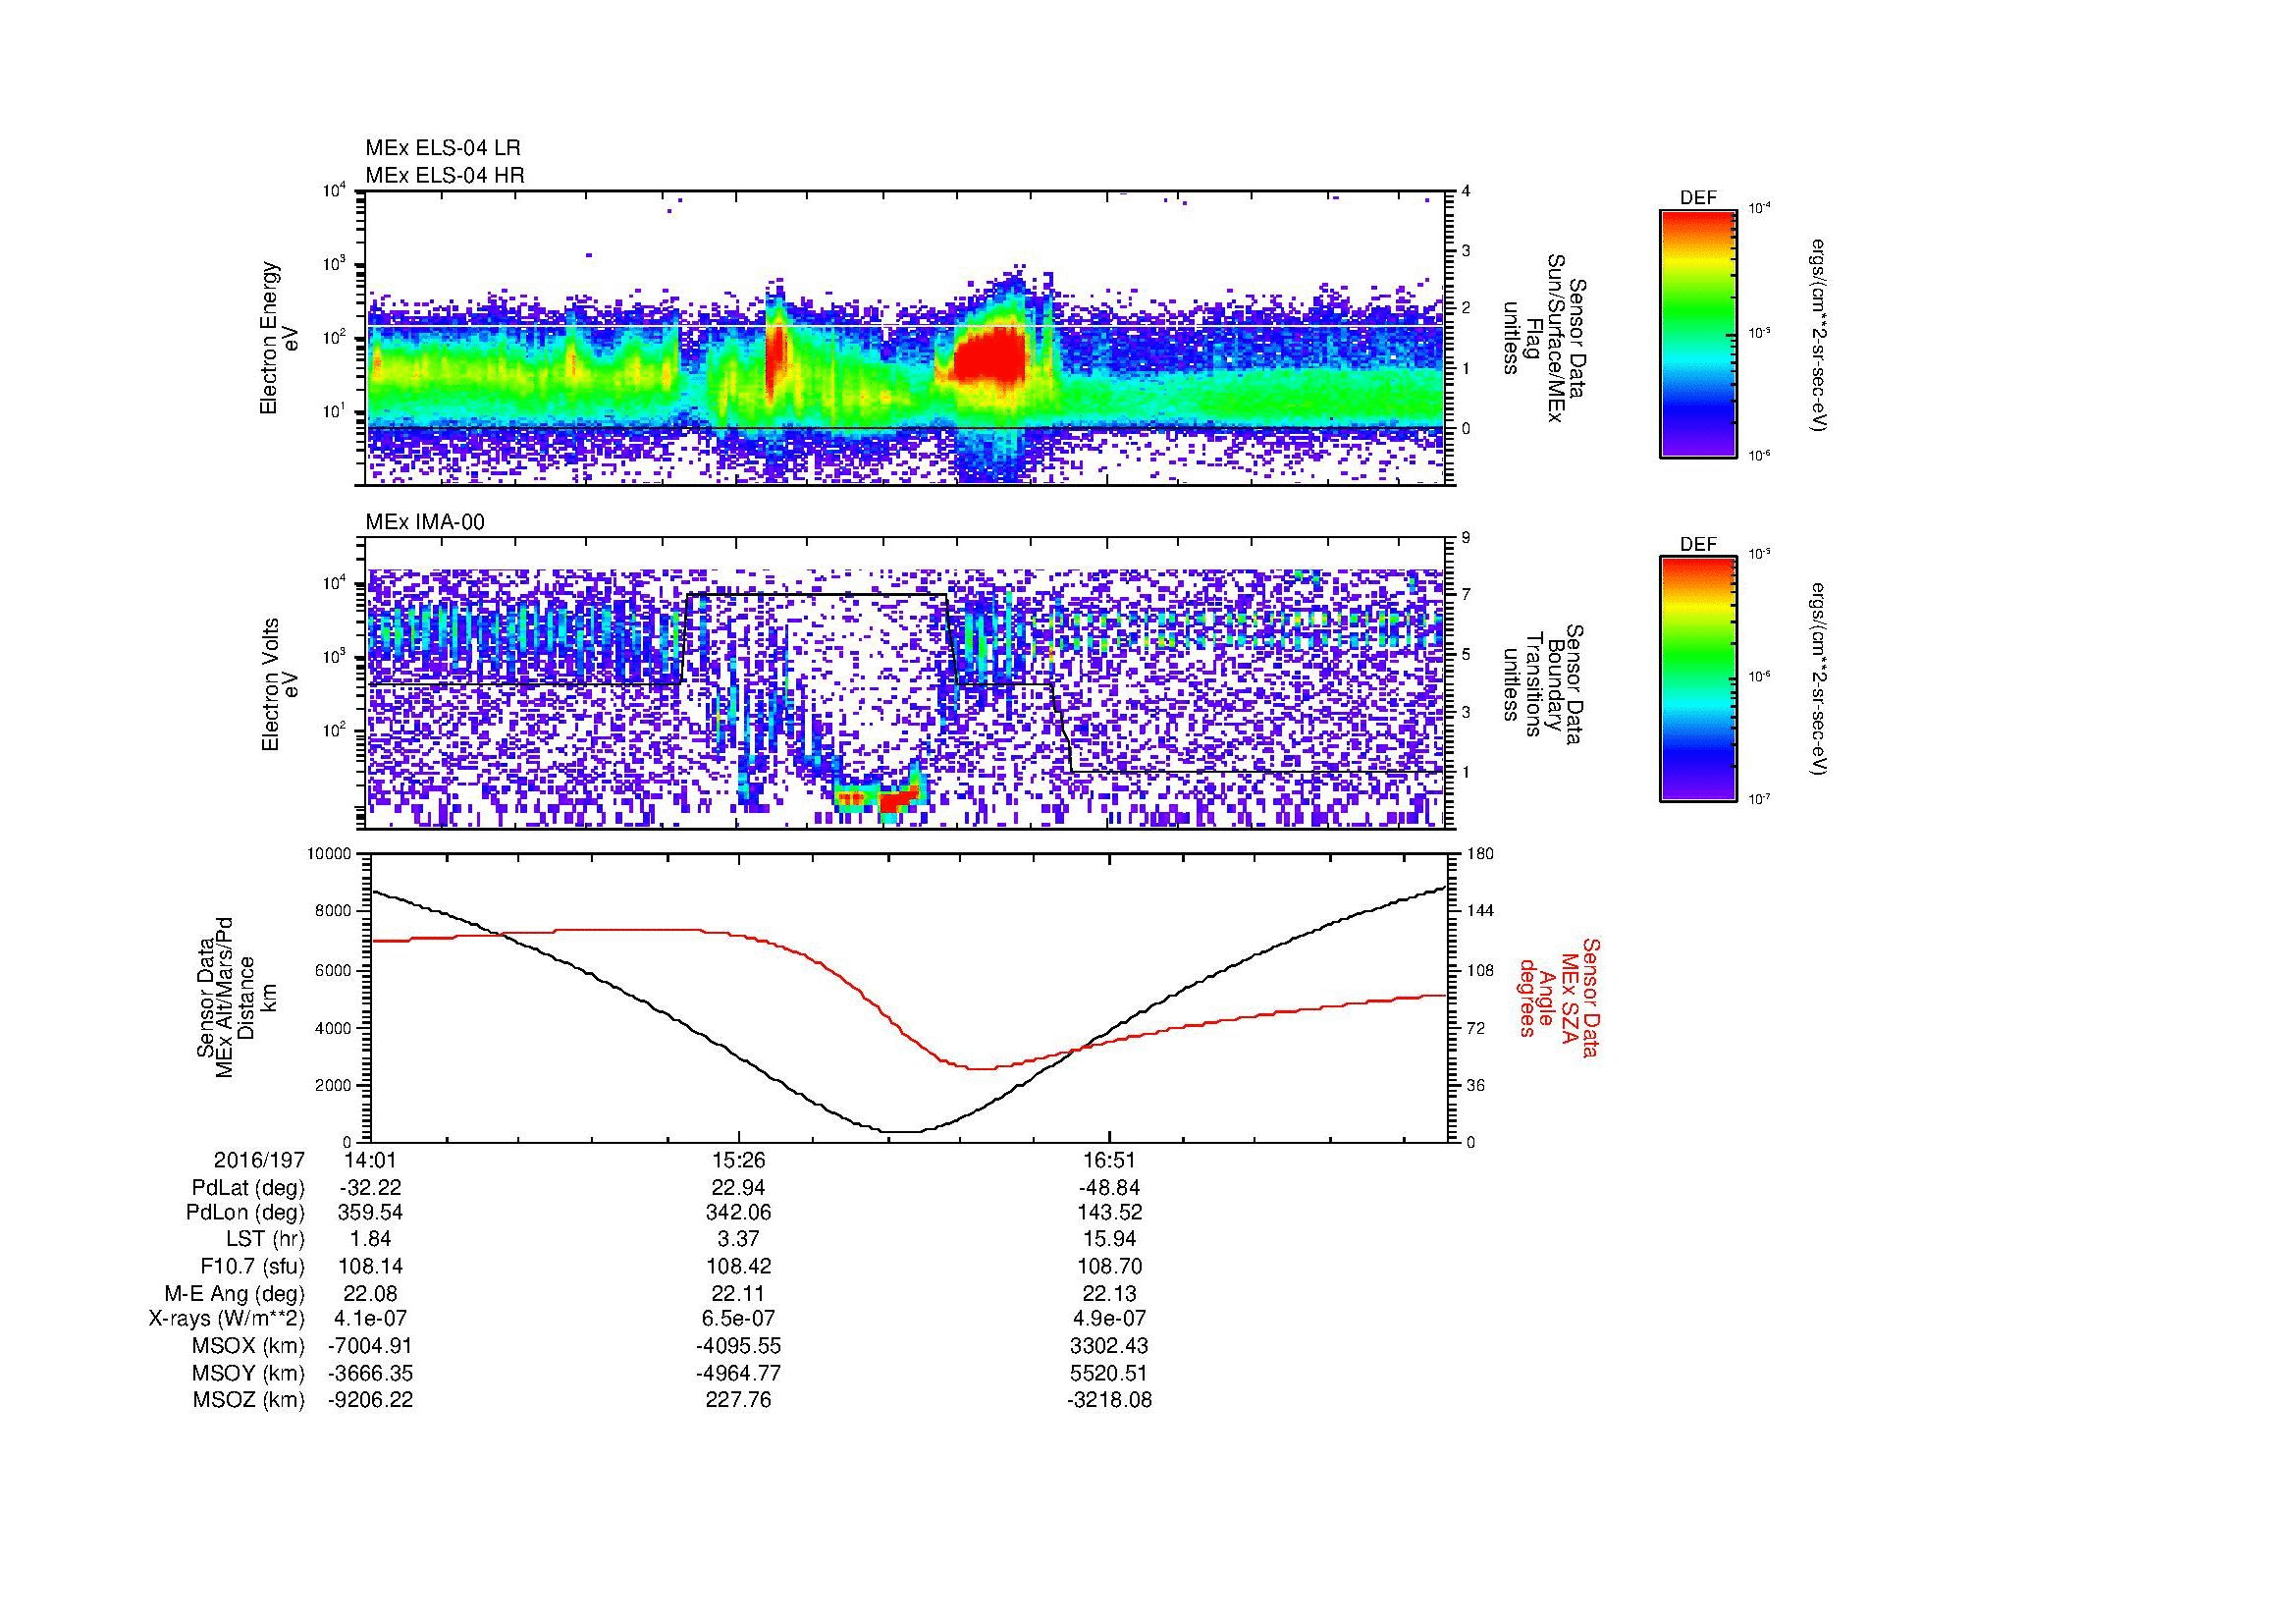This screenshot has height=1623, width=2296.
Task: Click the LST value "15.94"
Action: pos(1109,1240)
